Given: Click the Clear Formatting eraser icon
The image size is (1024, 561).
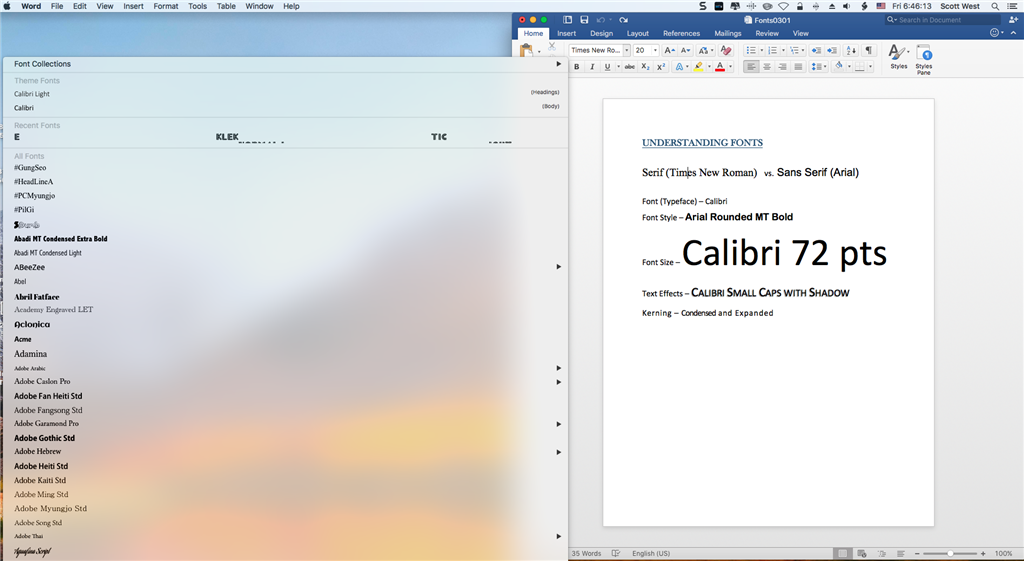Looking at the screenshot, I should (726, 50).
